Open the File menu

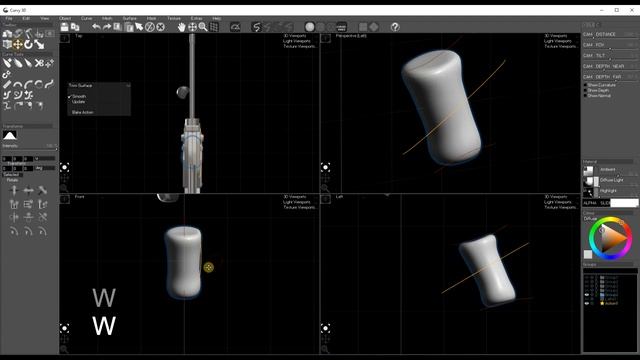point(9,18)
